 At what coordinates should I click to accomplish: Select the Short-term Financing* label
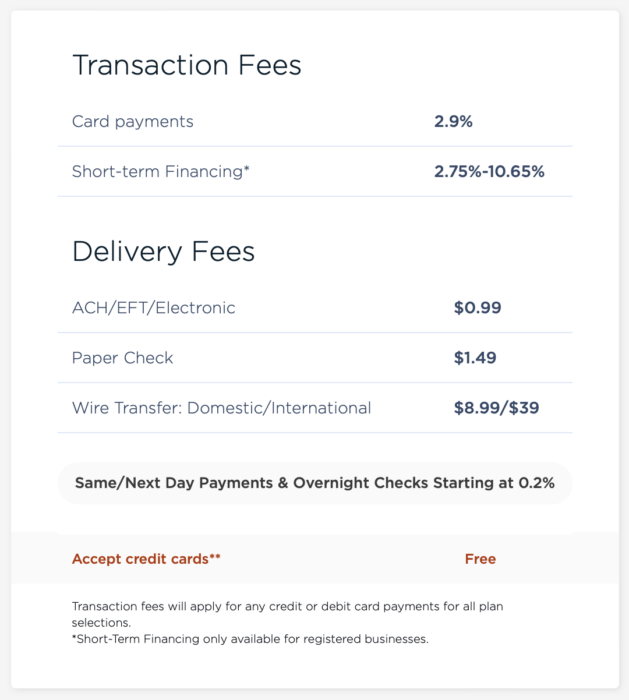(161, 171)
